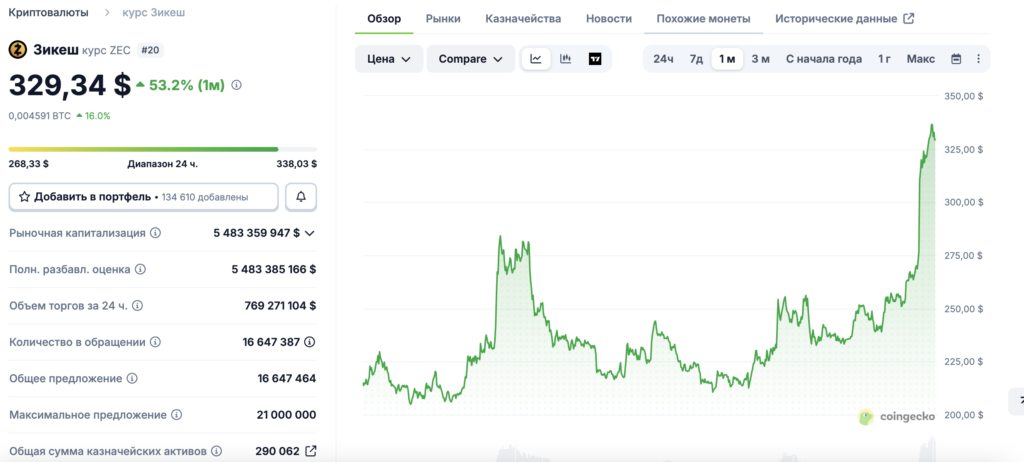
Task: Open chart three-dot more options menu
Action: [x=978, y=59]
